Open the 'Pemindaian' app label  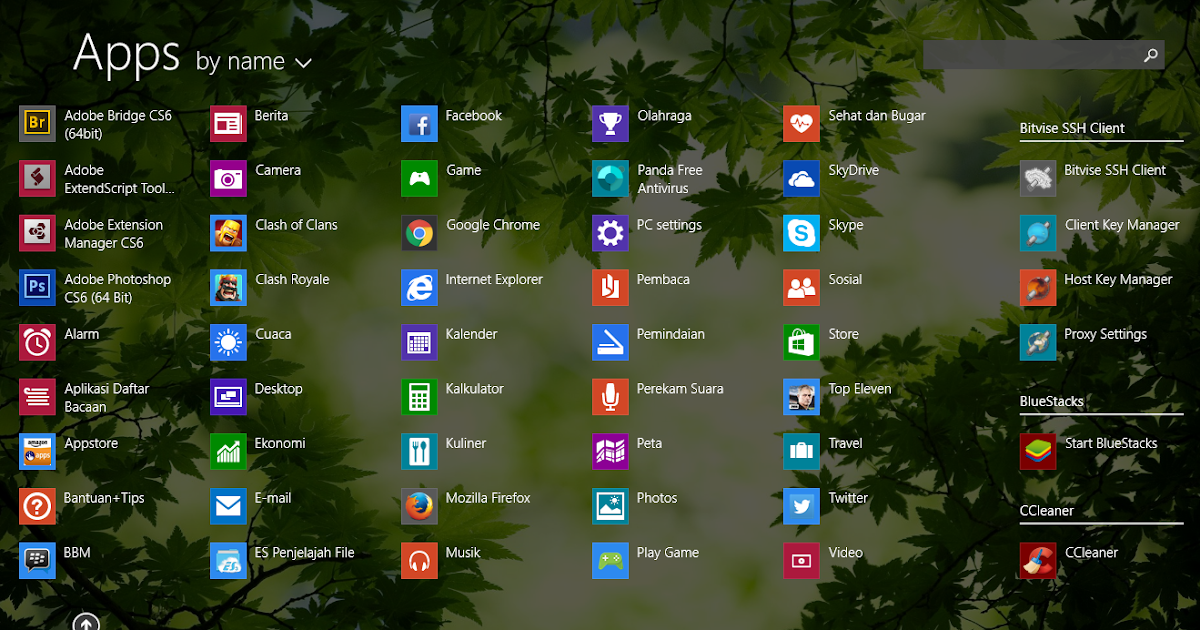click(671, 334)
